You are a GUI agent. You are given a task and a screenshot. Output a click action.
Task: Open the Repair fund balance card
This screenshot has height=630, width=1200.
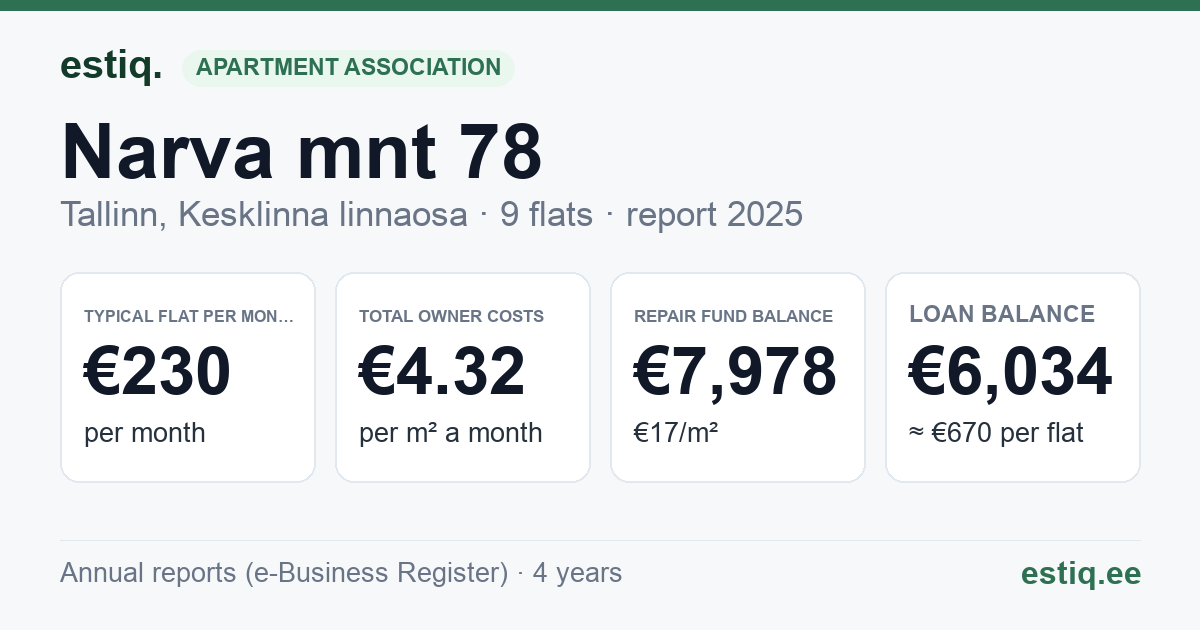click(738, 377)
